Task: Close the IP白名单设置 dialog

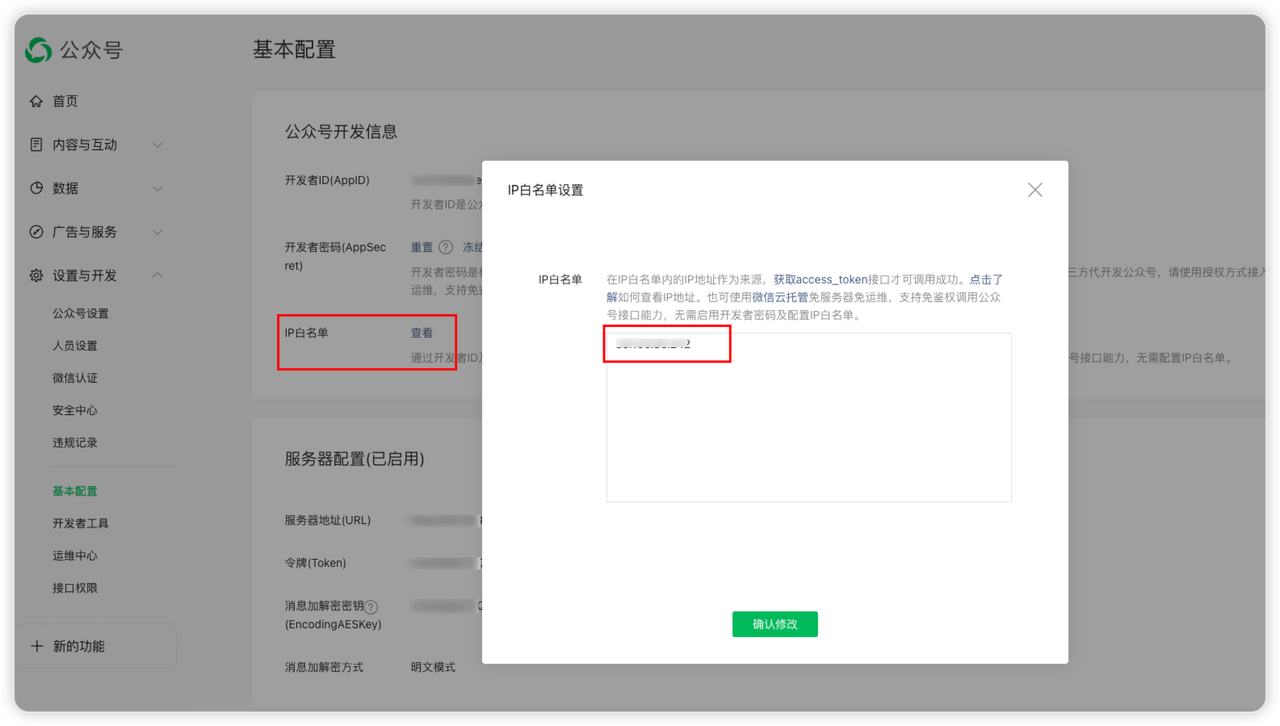Action: (1035, 189)
